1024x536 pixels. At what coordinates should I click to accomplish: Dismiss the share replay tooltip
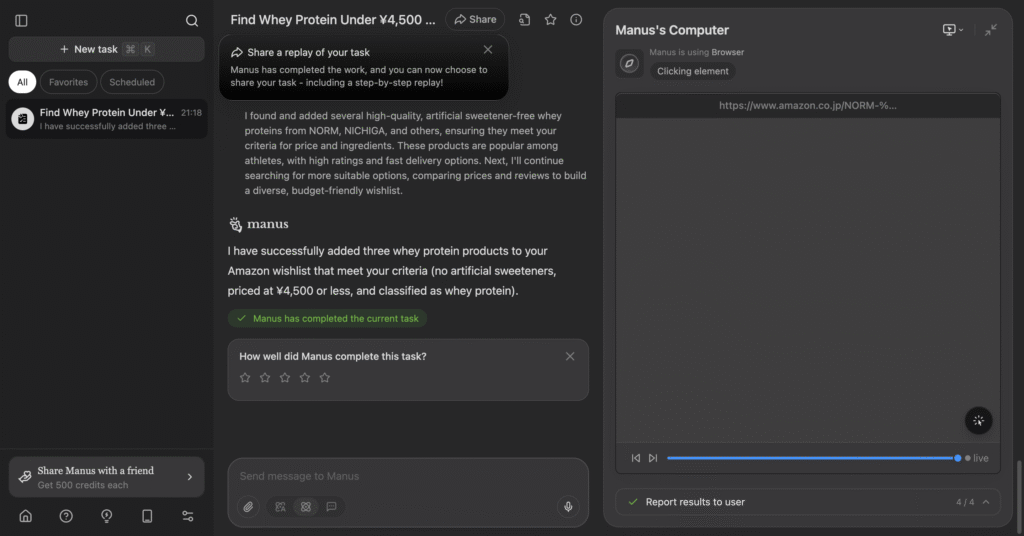pos(488,50)
